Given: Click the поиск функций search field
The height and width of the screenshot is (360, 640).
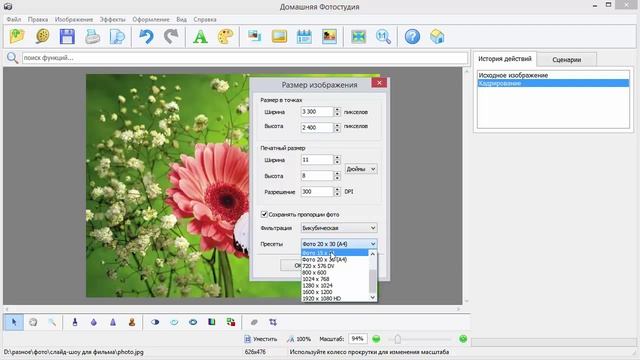Looking at the screenshot, I should coord(244,58).
